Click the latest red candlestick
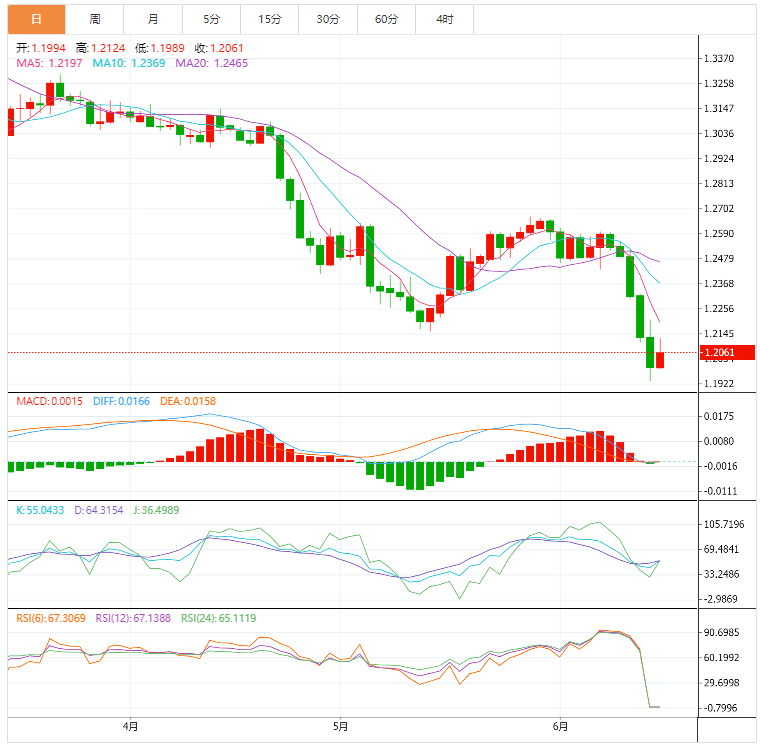Screen dimensions: 760x751 [x=660, y=360]
